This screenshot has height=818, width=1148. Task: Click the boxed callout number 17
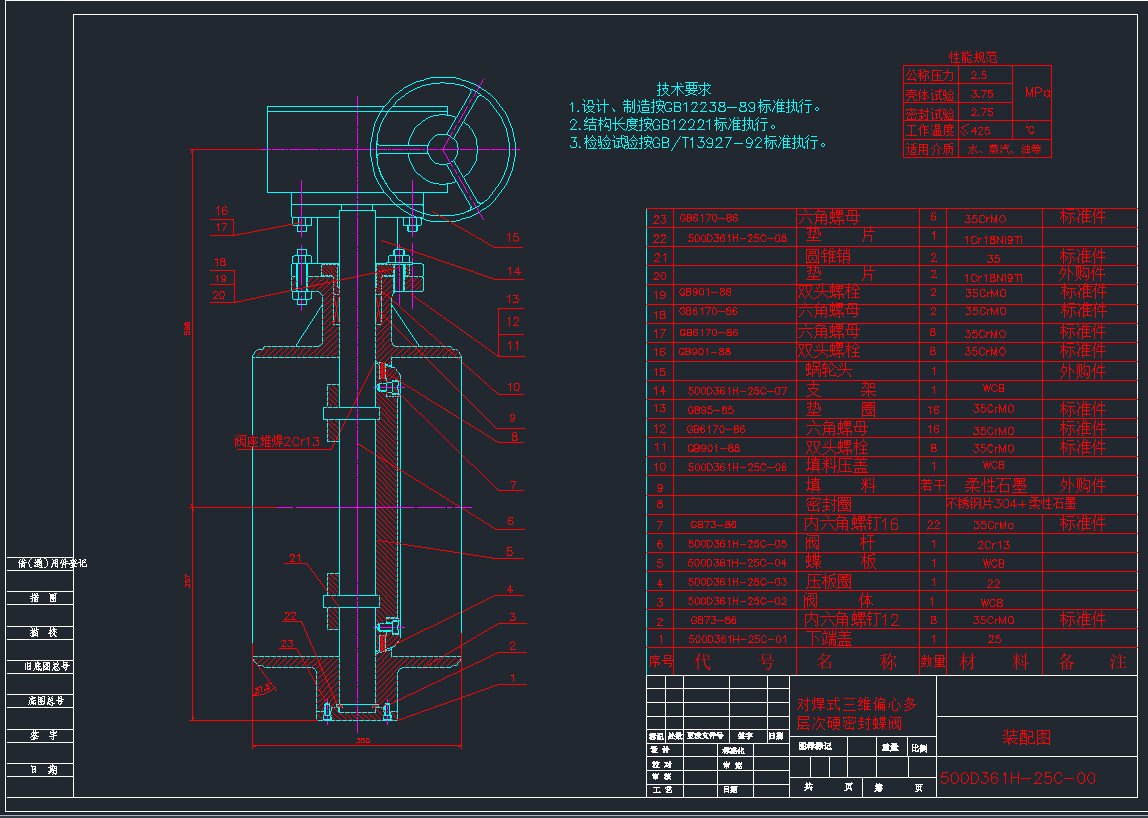pyautogui.click(x=222, y=228)
